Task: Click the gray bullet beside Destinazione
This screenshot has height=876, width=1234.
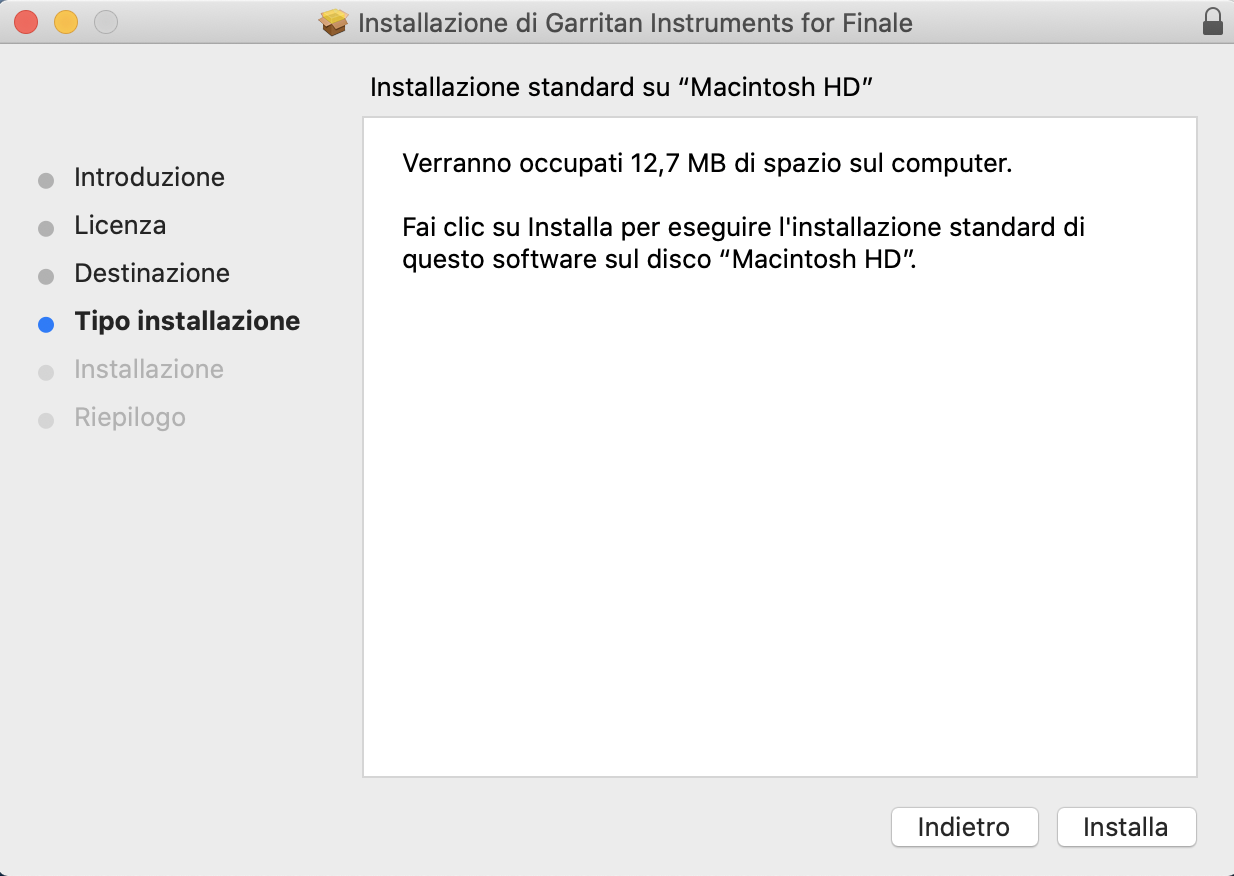Action: (x=45, y=276)
